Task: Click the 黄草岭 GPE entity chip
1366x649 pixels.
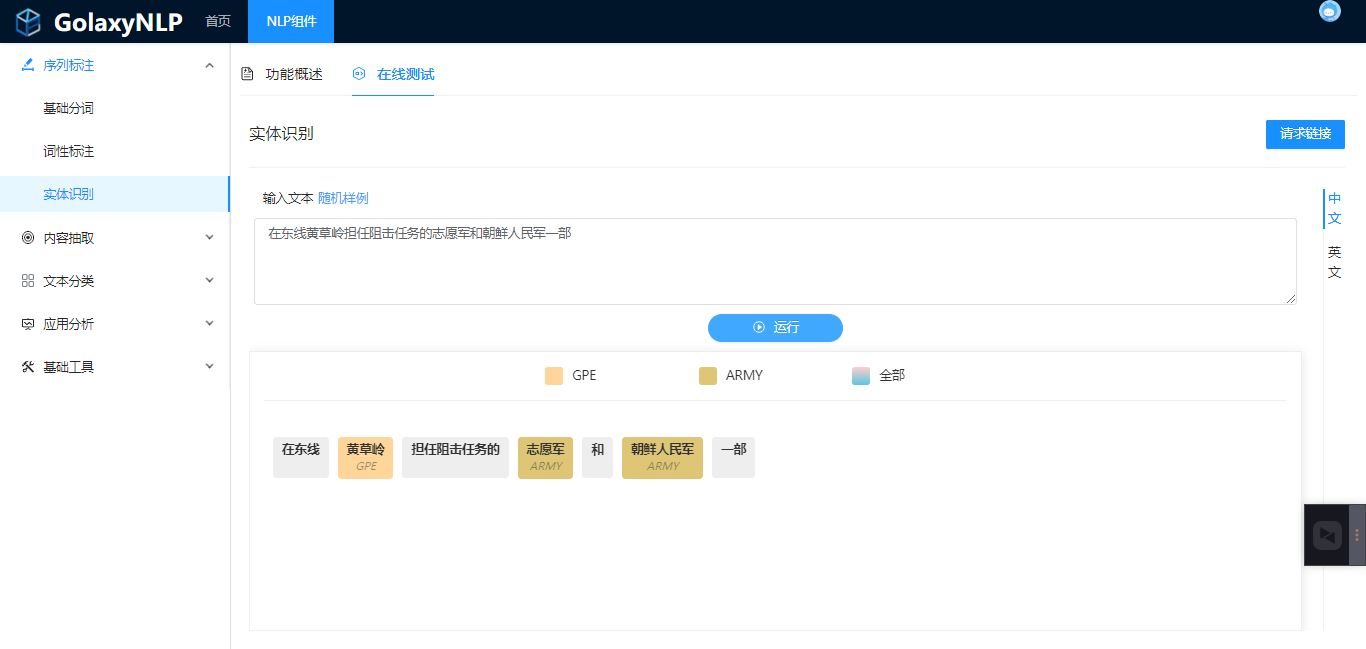Action: tap(365, 458)
